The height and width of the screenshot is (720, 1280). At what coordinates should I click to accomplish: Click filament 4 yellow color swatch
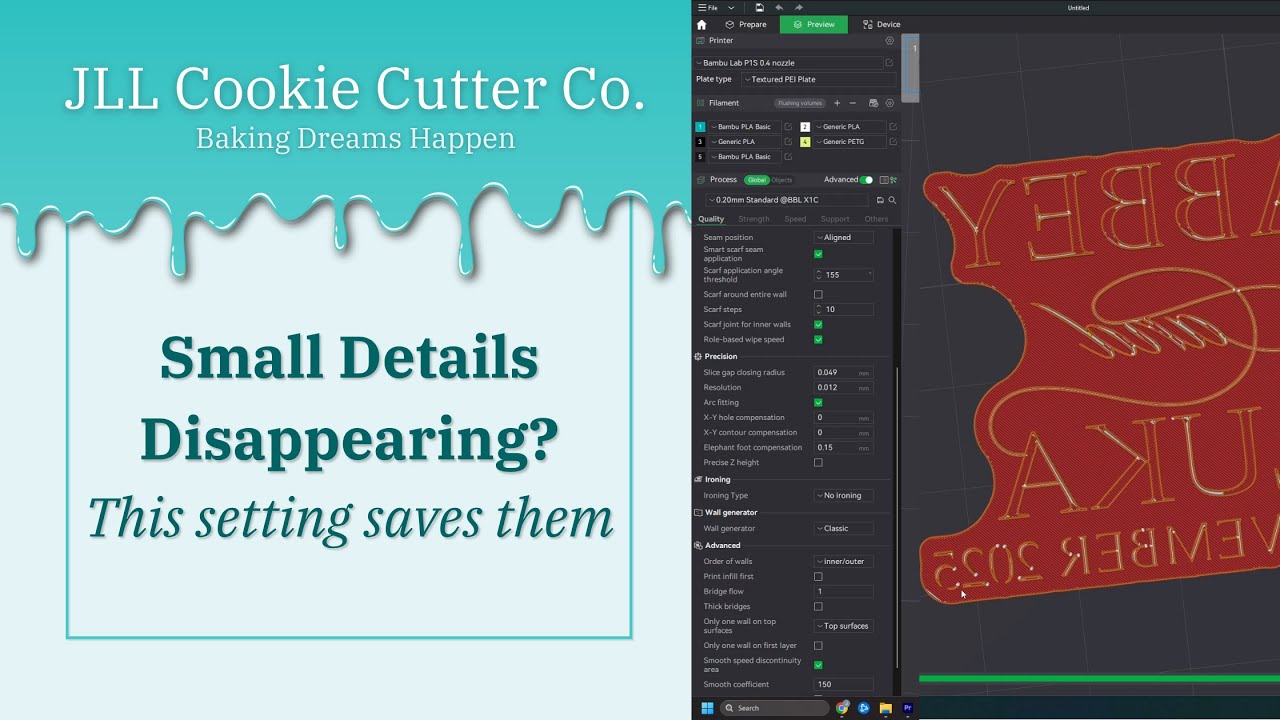[x=805, y=142]
